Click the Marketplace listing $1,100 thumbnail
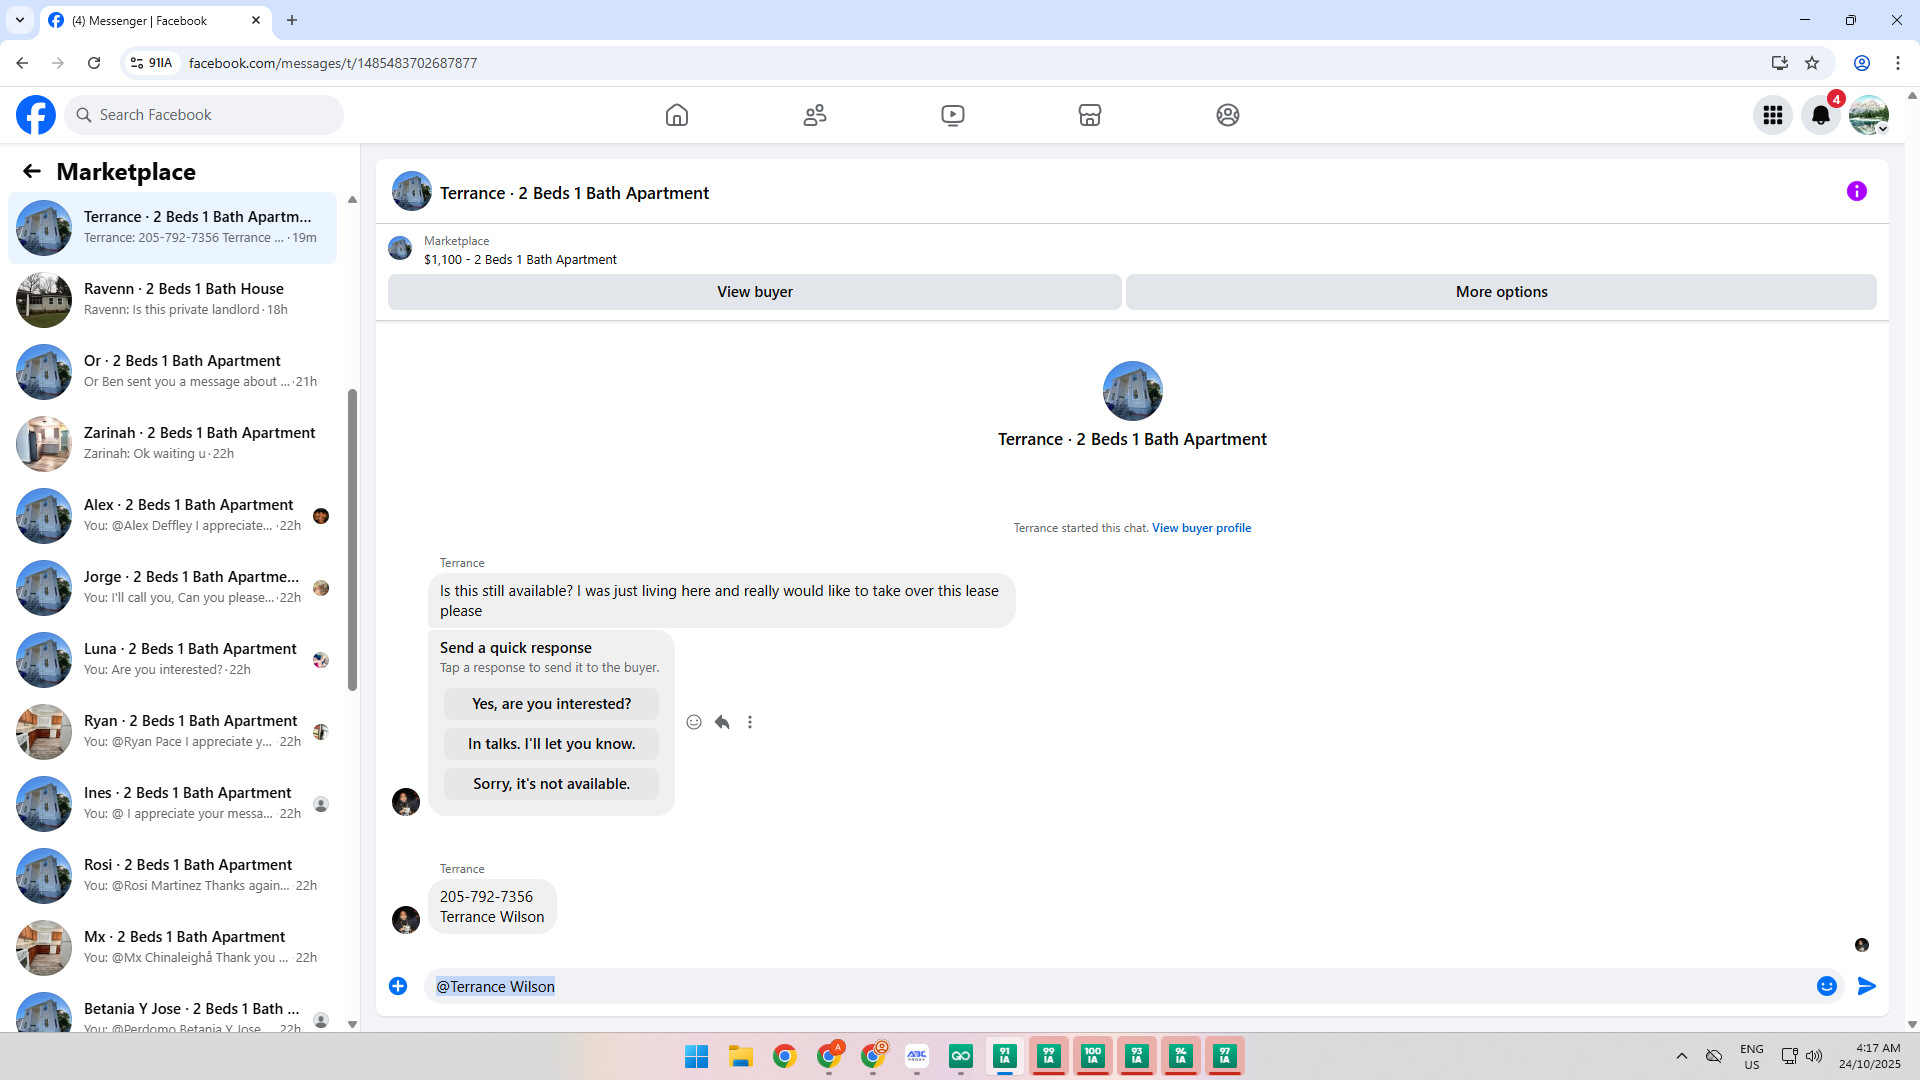This screenshot has height=1080, width=1920. click(400, 249)
